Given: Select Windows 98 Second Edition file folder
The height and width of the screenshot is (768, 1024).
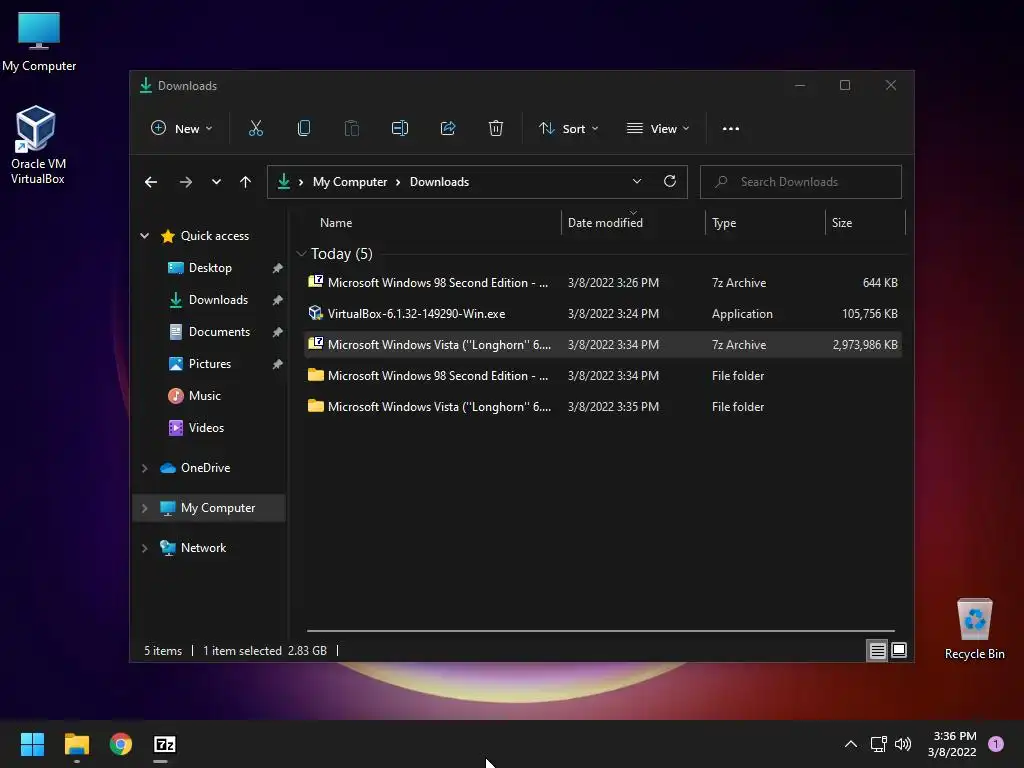Looking at the screenshot, I should point(603,376).
